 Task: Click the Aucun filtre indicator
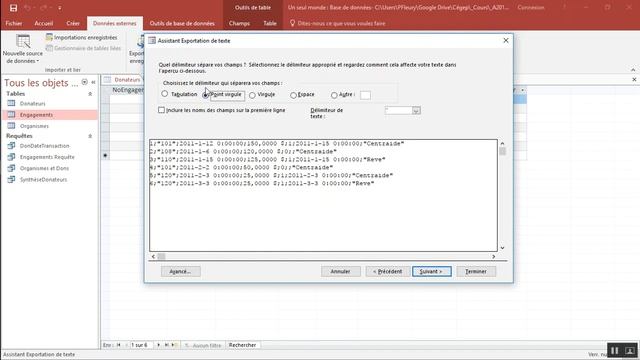[203, 345]
